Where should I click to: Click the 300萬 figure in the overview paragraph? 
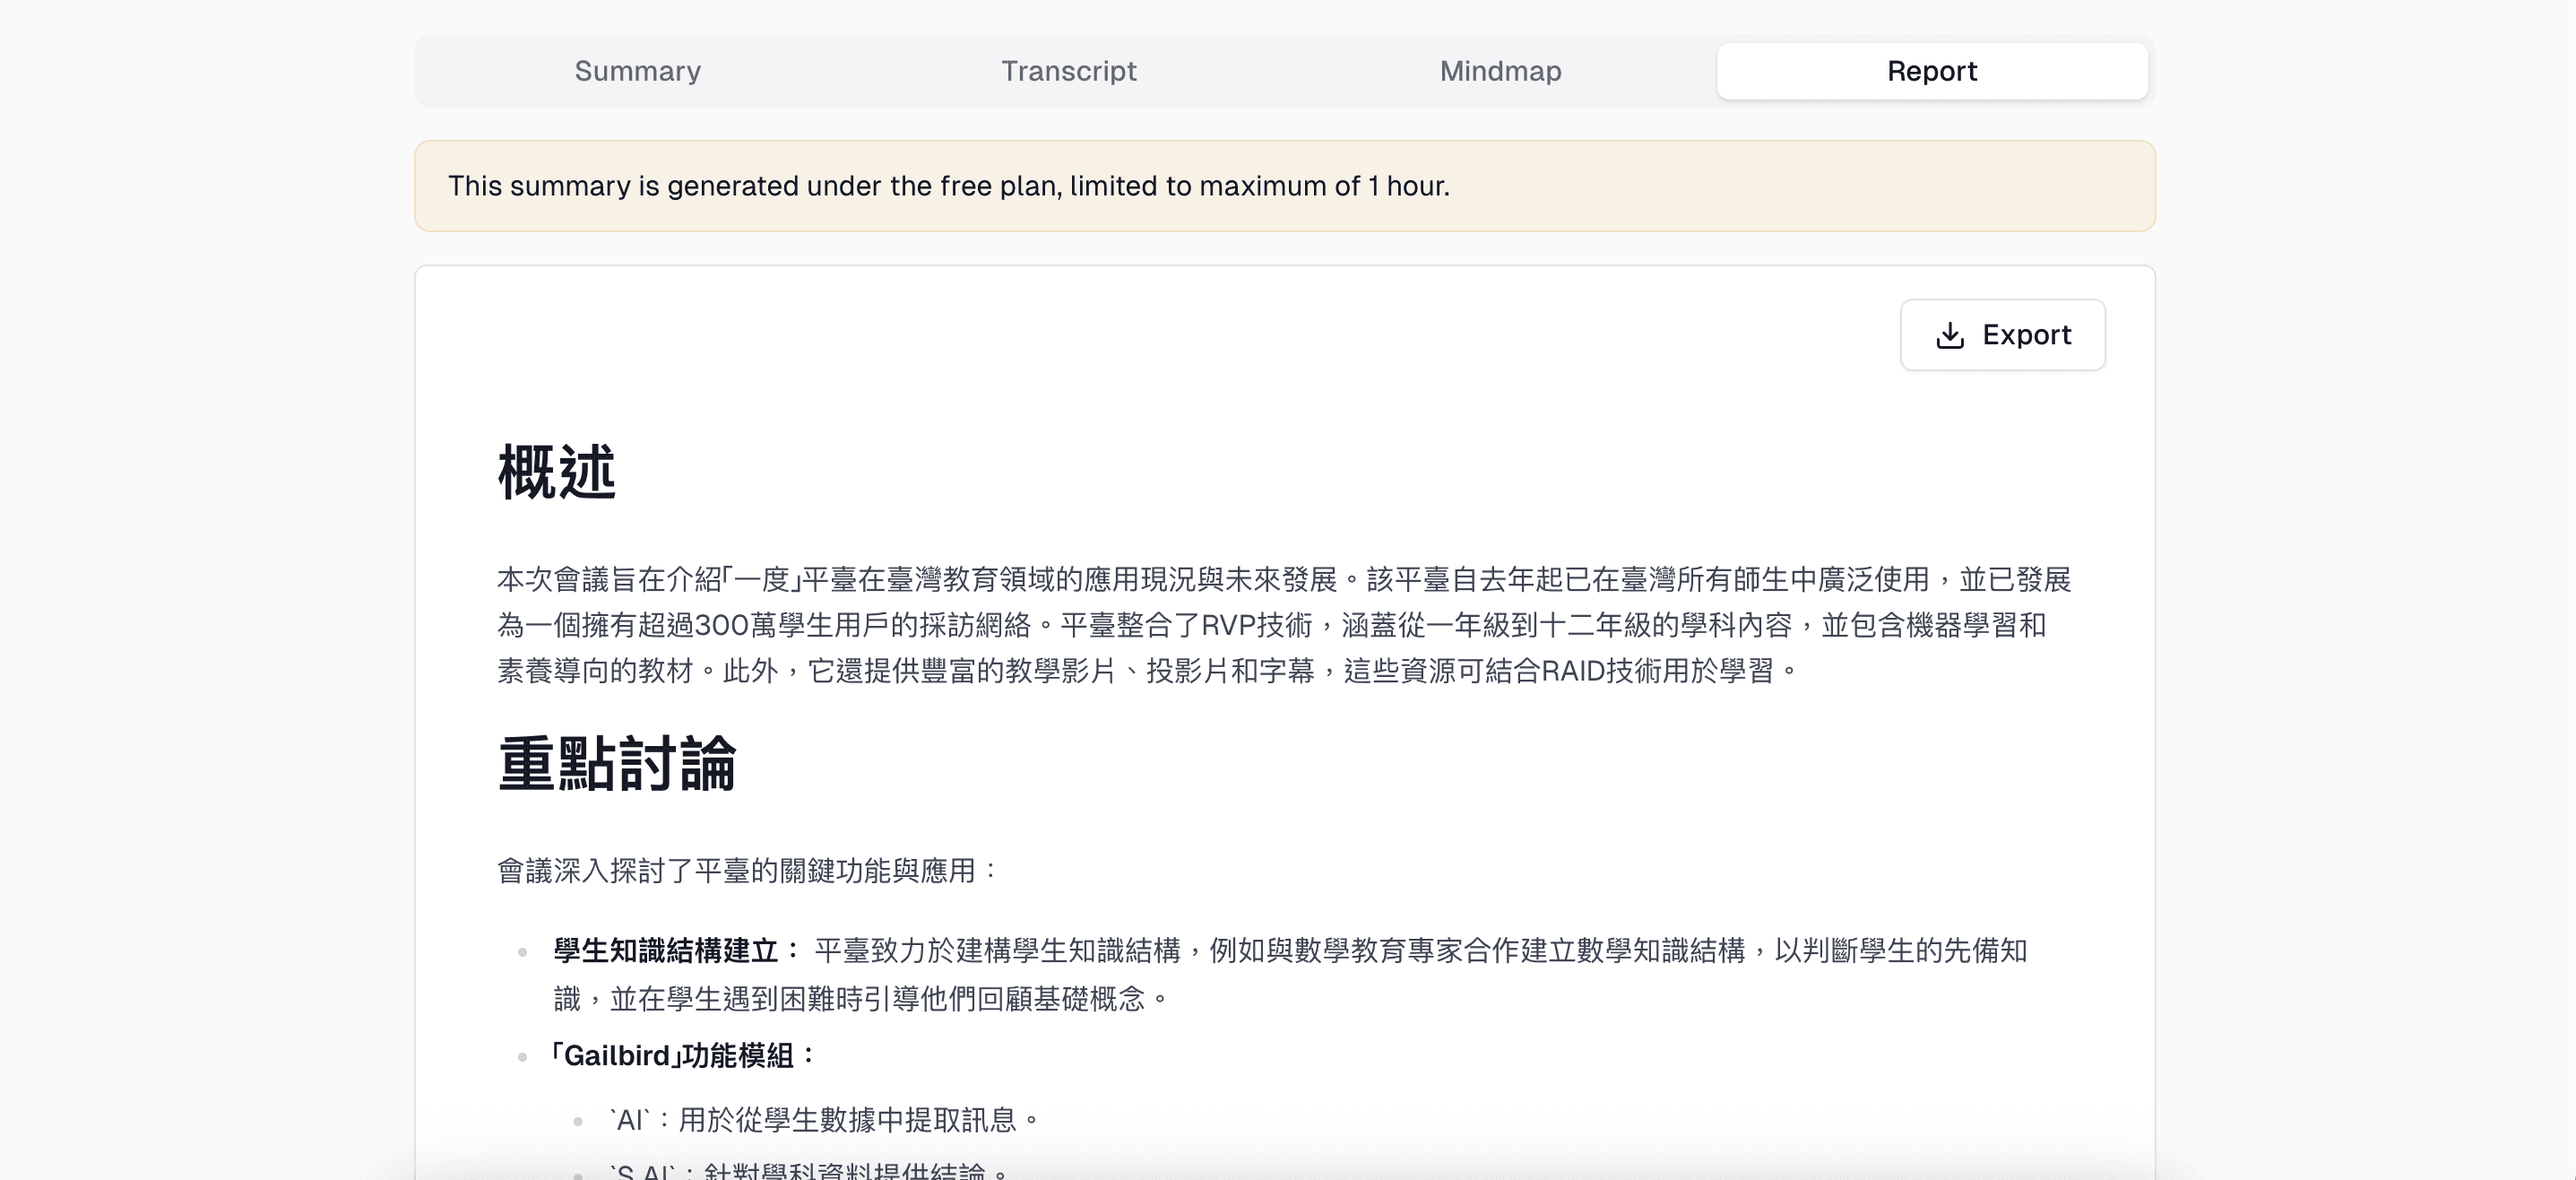click(x=735, y=626)
